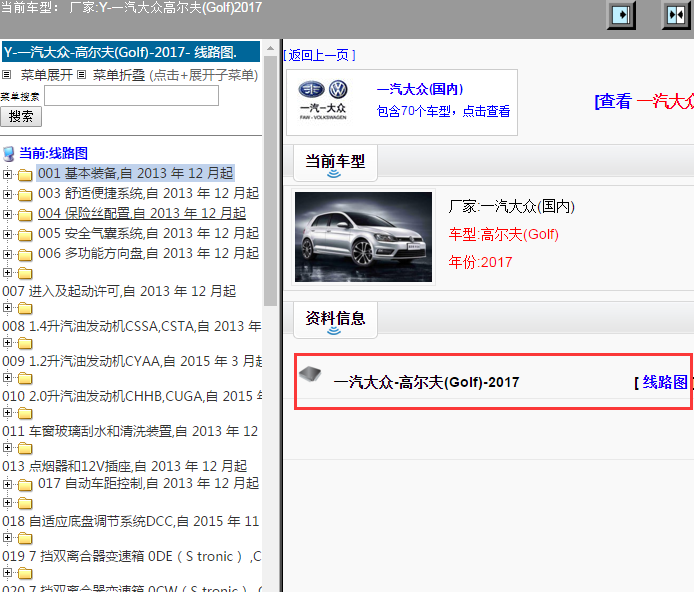Open 007 进入及起动许可 entry
694x592 pixels.
pyautogui.click(x=119, y=291)
